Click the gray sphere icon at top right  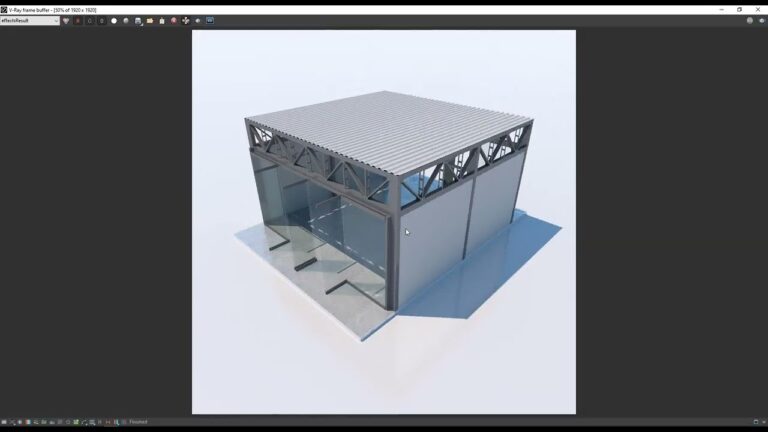click(x=750, y=20)
